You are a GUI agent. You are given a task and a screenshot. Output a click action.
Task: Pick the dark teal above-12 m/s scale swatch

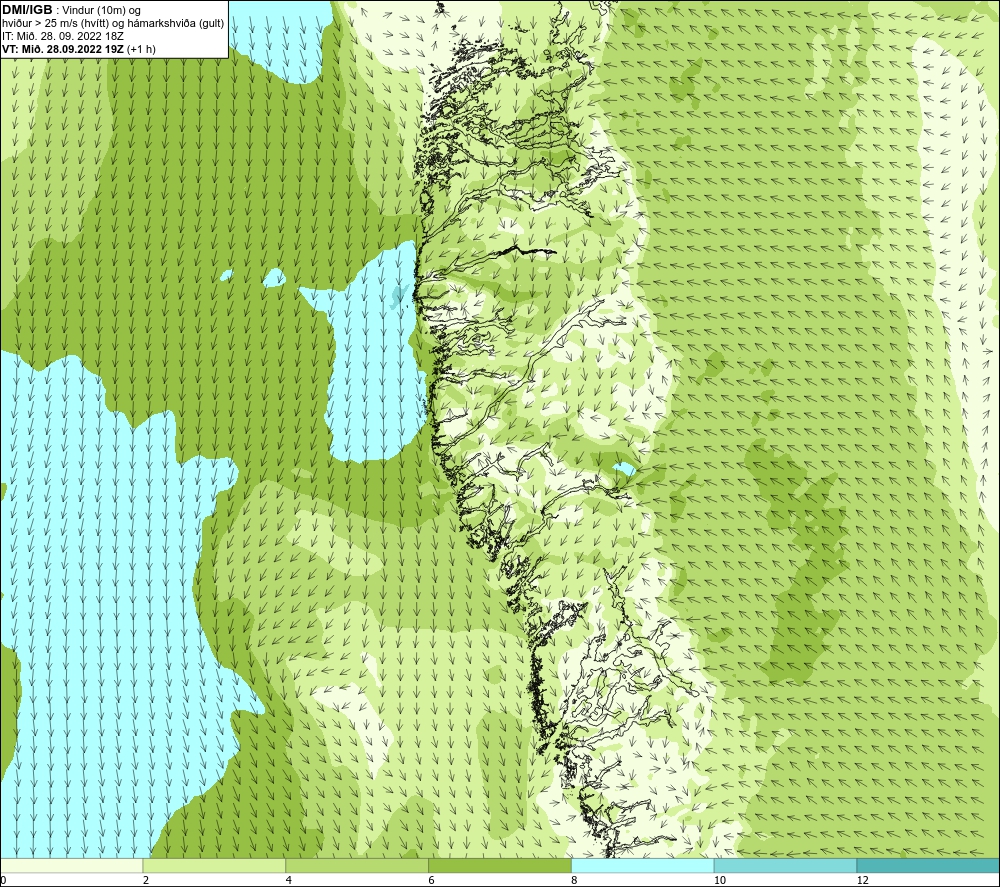click(929, 866)
